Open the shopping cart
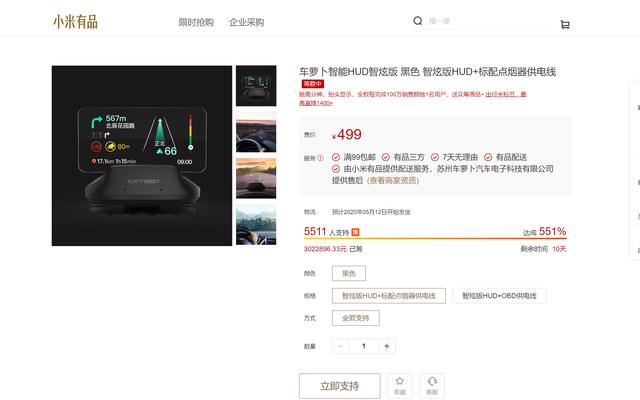 click(x=565, y=24)
